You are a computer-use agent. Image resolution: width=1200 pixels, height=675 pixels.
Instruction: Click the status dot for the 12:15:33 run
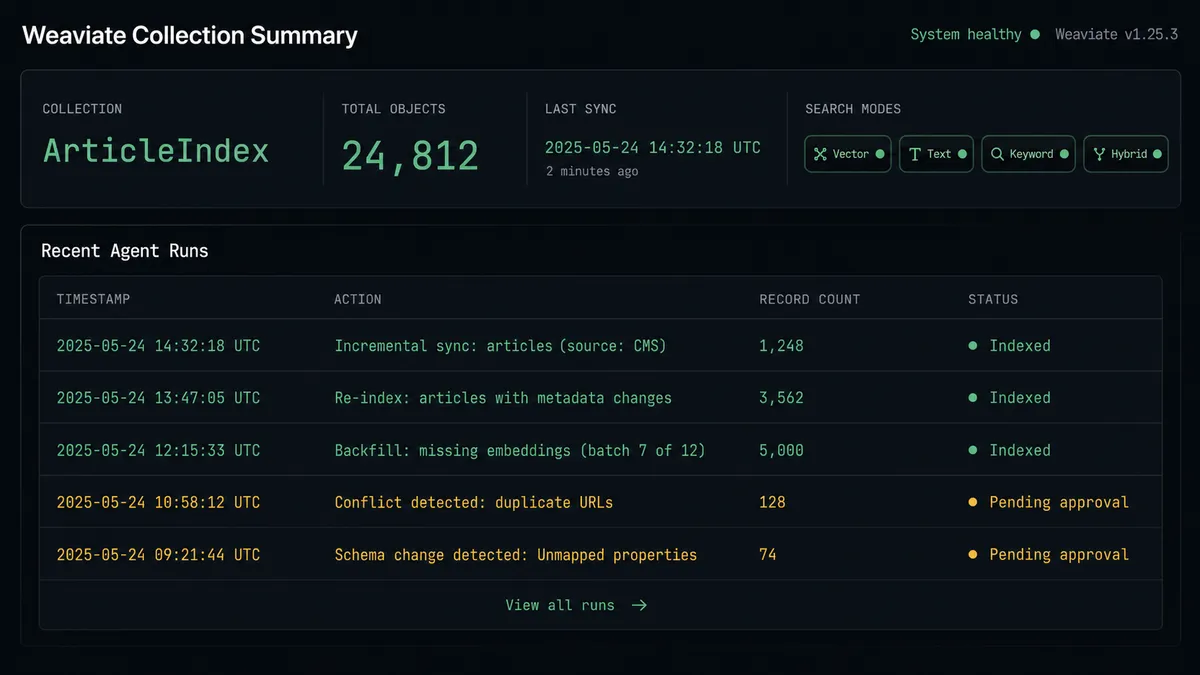tap(973, 450)
